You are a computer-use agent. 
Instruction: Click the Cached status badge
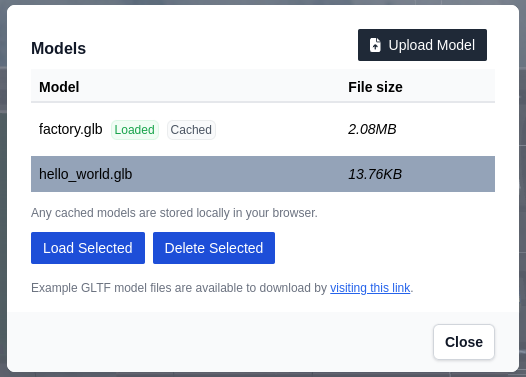click(x=191, y=130)
